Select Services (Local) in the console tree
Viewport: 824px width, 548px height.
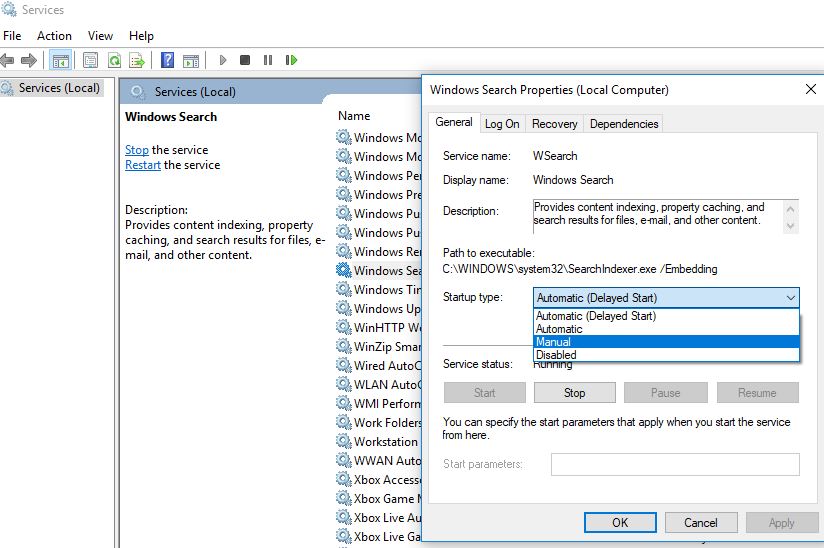coord(59,88)
